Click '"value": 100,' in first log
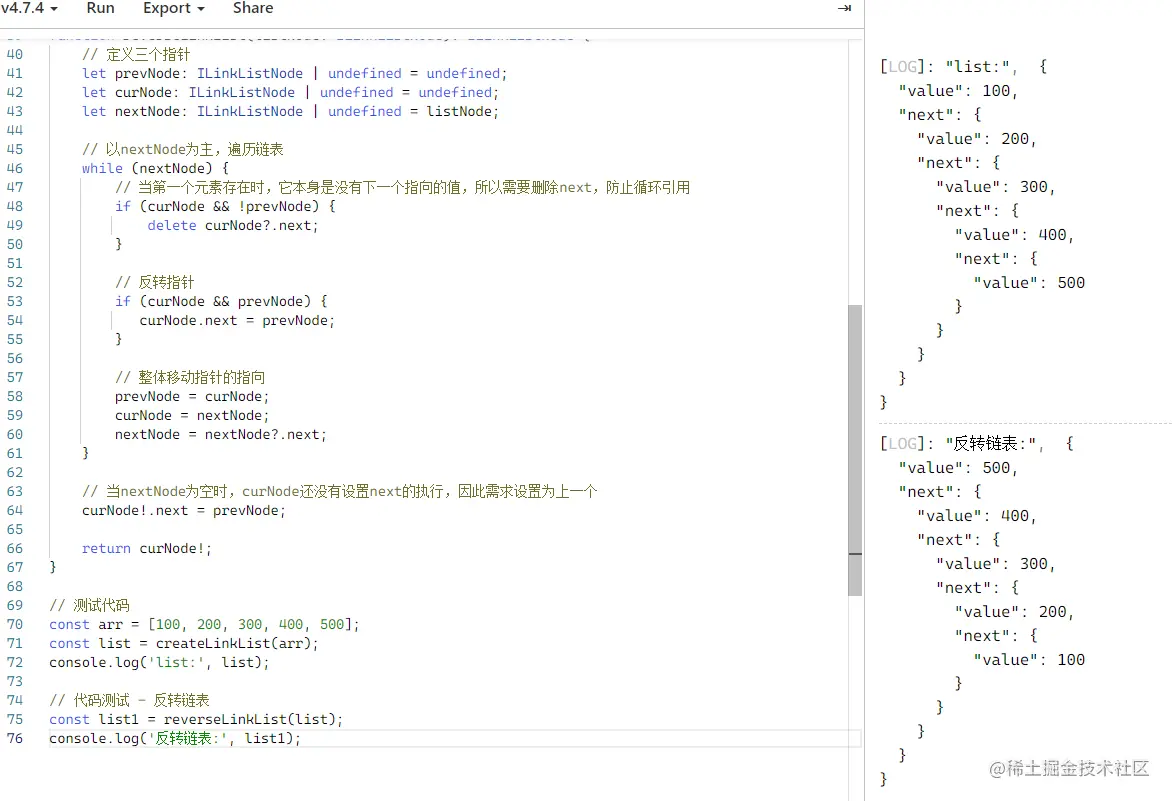1172x801 pixels. coord(958,91)
